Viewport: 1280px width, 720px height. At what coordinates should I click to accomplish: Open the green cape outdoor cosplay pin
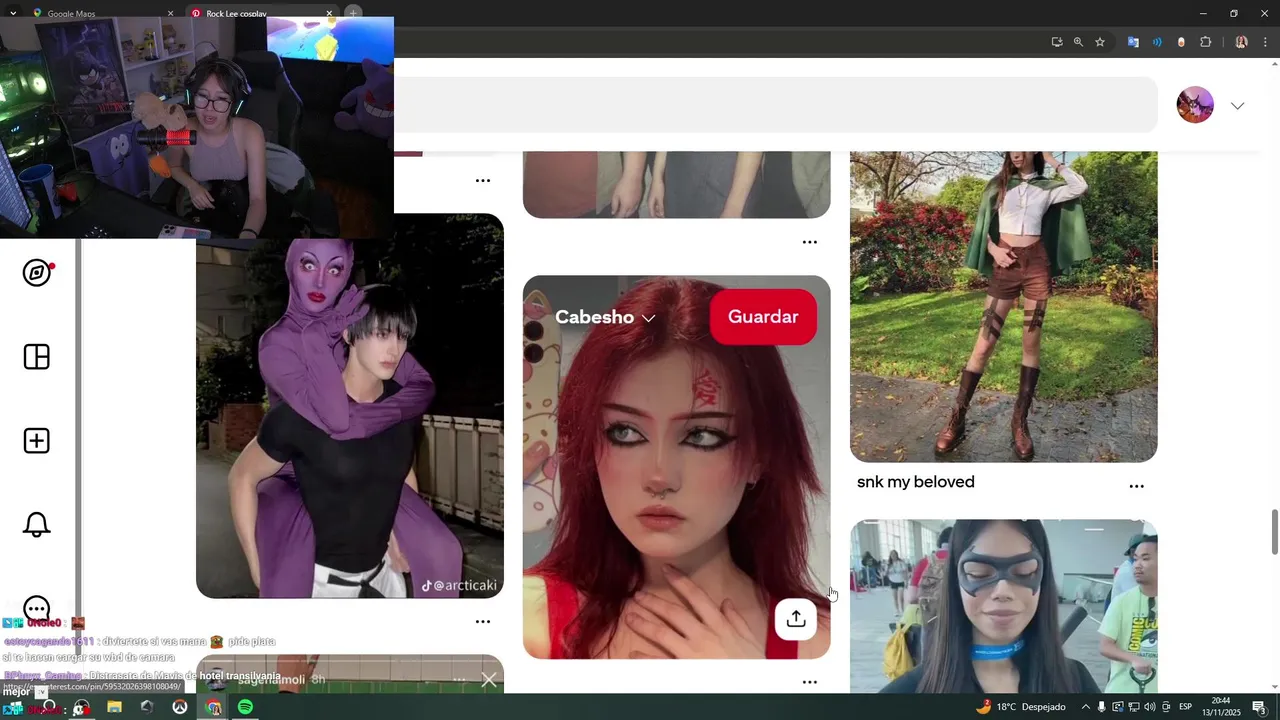coord(1004,306)
